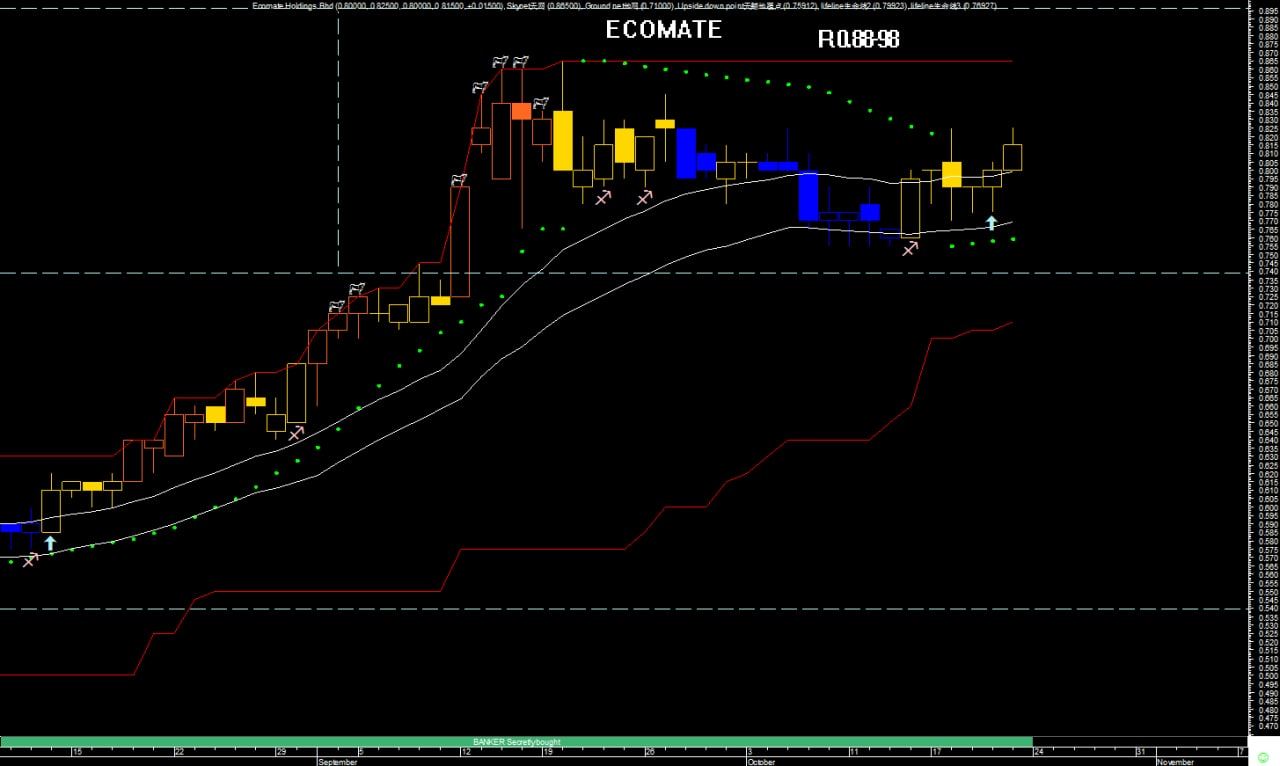
Task: Select the orange candle at the September peak
Action: [521, 111]
